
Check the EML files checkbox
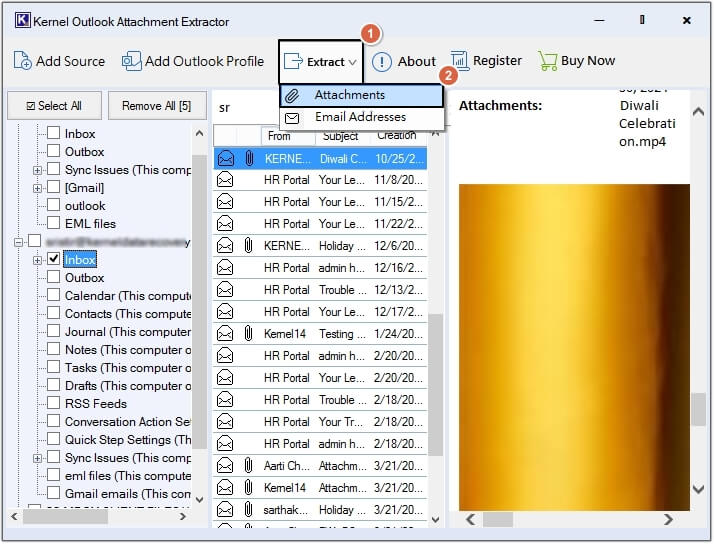pos(54,223)
